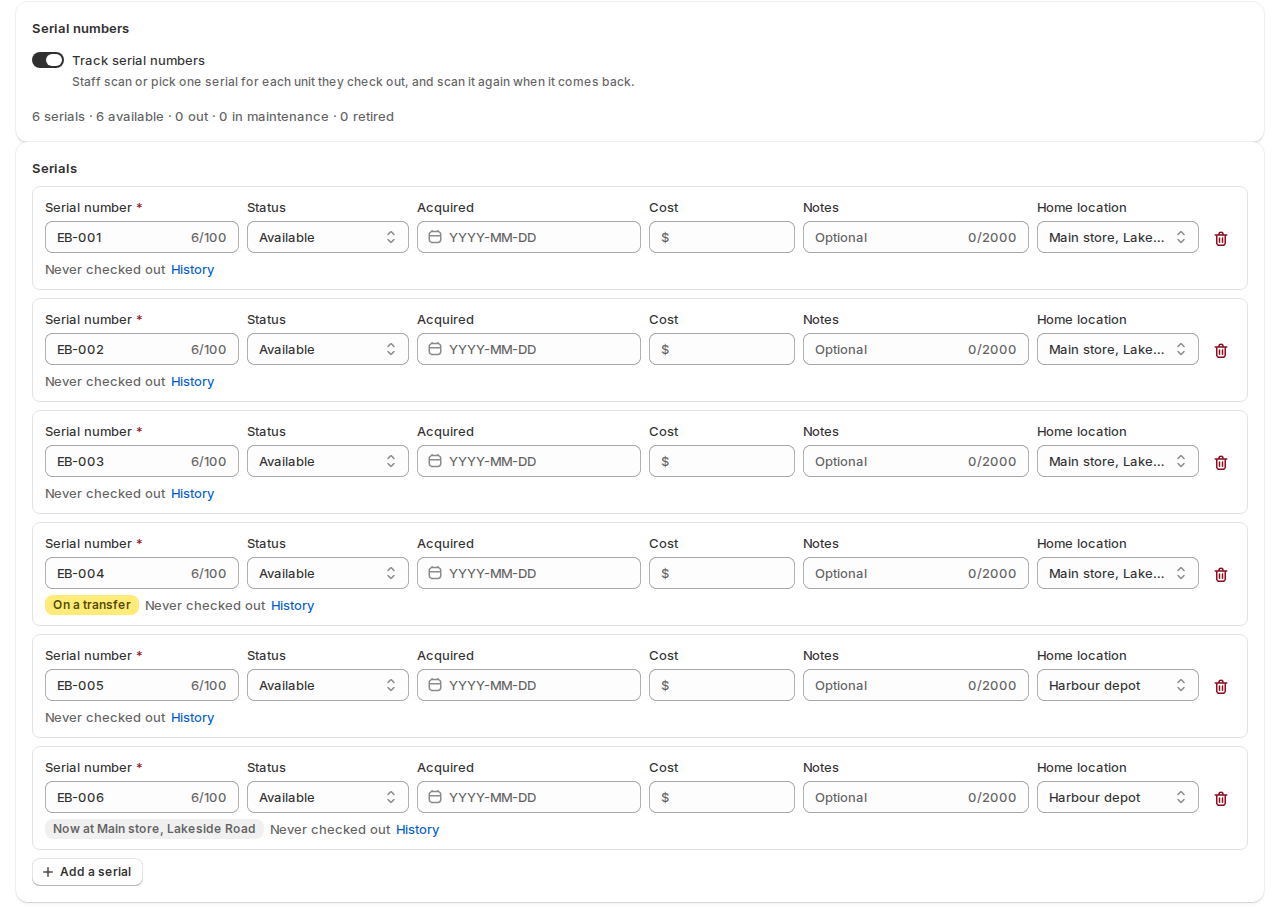Delete serial EB-001 with trash icon
This screenshot has width=1280, height=918.
pyautogui.click(x=1220, y=238)
